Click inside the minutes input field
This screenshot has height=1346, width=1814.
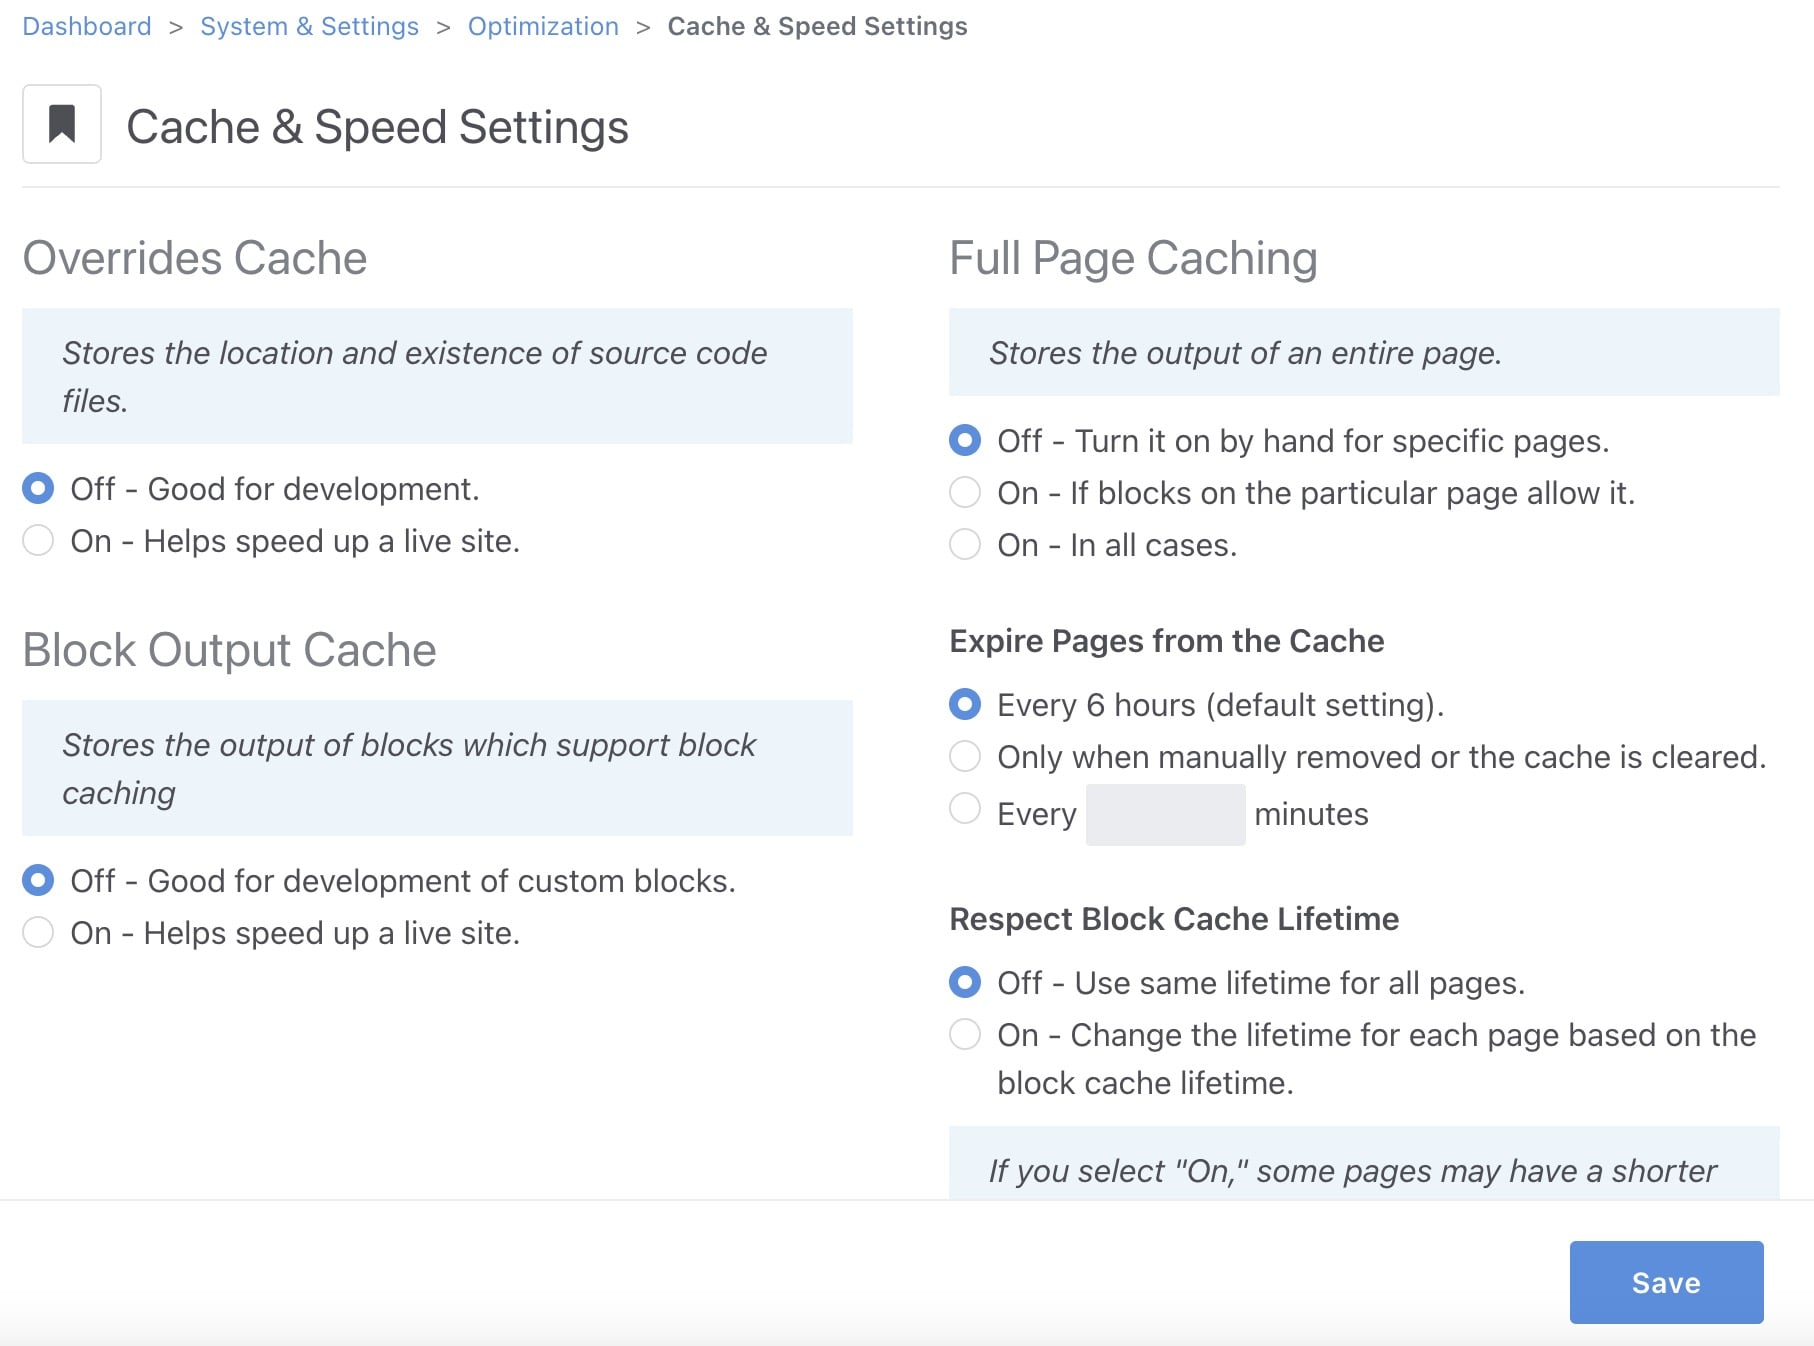pyautogui.click(x=1165, y=814)
